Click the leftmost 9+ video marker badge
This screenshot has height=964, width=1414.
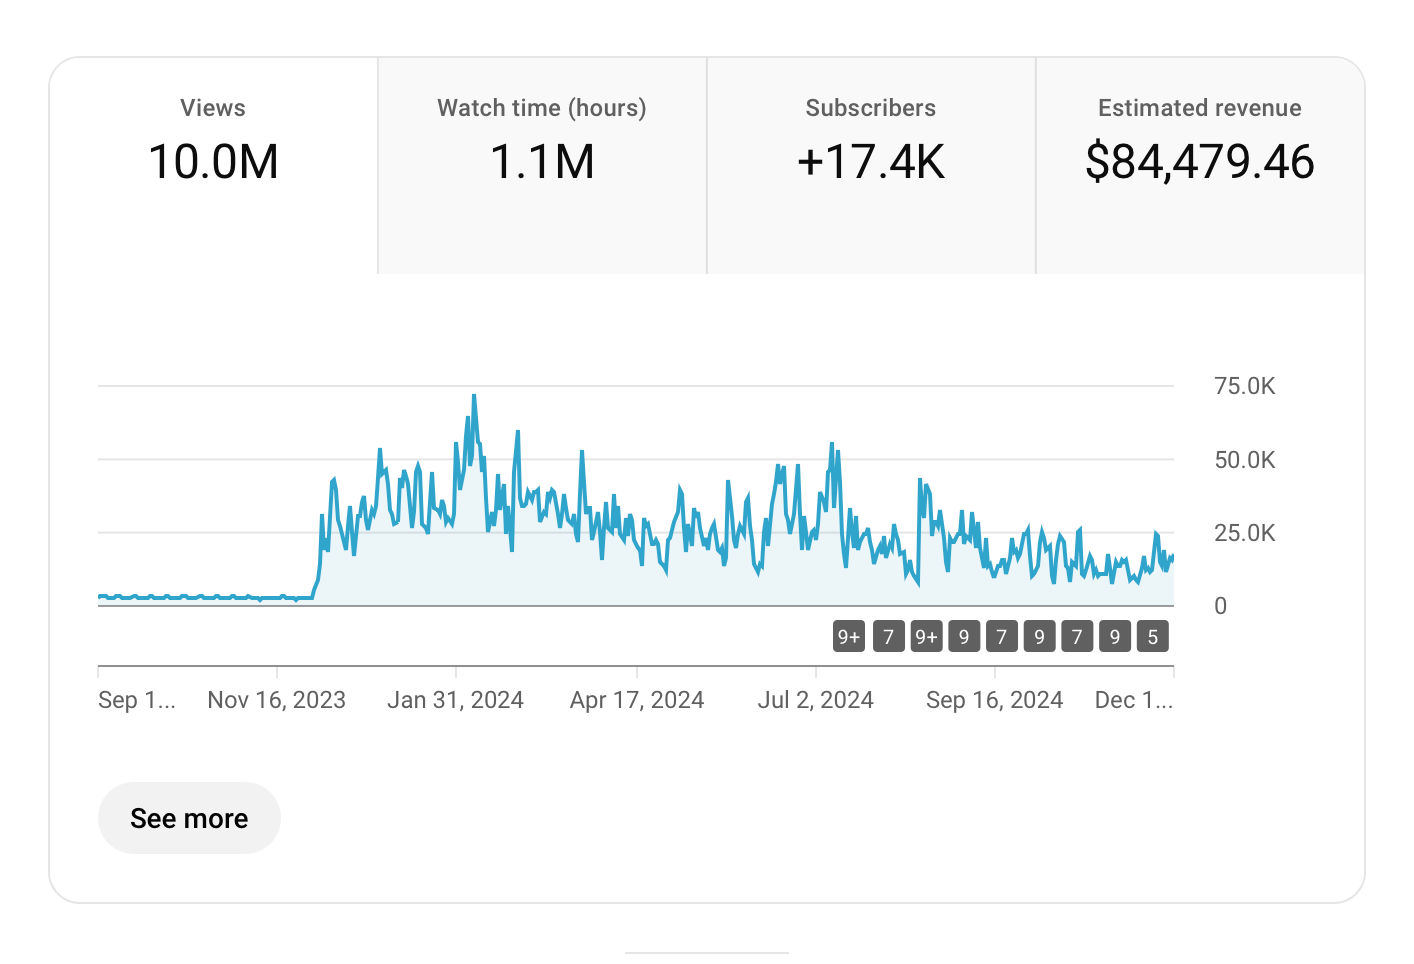click(849, 637)
